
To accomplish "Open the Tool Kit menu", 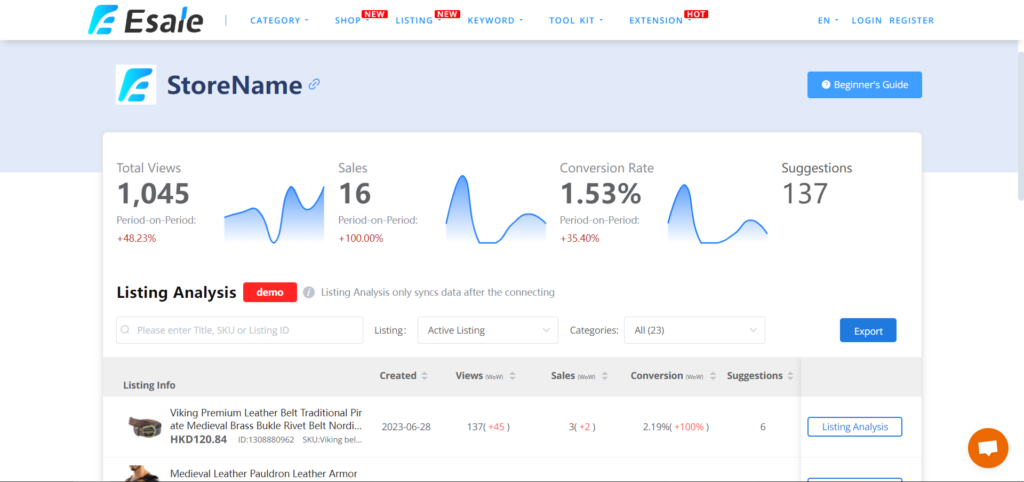I will click(x=576, y=20).
